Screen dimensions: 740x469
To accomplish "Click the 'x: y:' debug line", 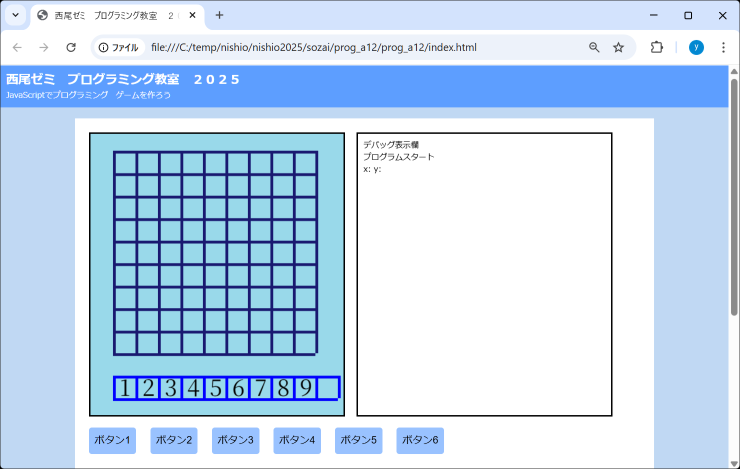I will click(x=372, y=169).
